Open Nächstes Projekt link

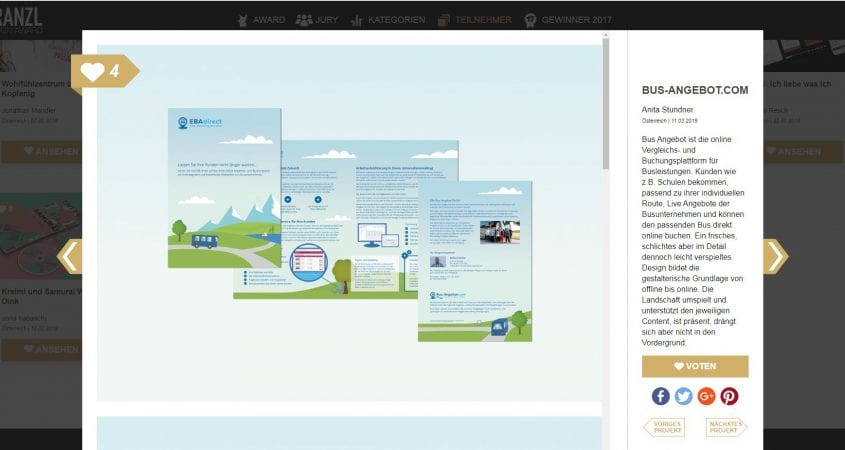[x=726, y=427]
